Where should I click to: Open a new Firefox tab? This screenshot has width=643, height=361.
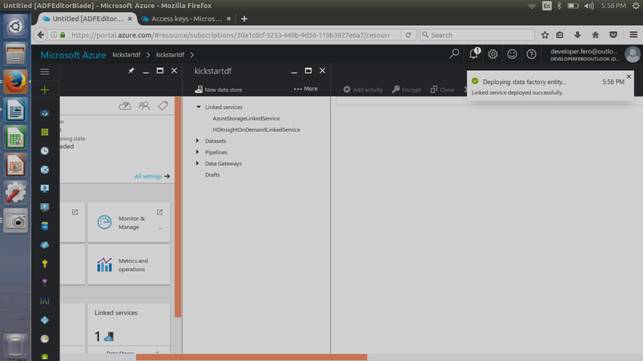click(x=244, y=19)
